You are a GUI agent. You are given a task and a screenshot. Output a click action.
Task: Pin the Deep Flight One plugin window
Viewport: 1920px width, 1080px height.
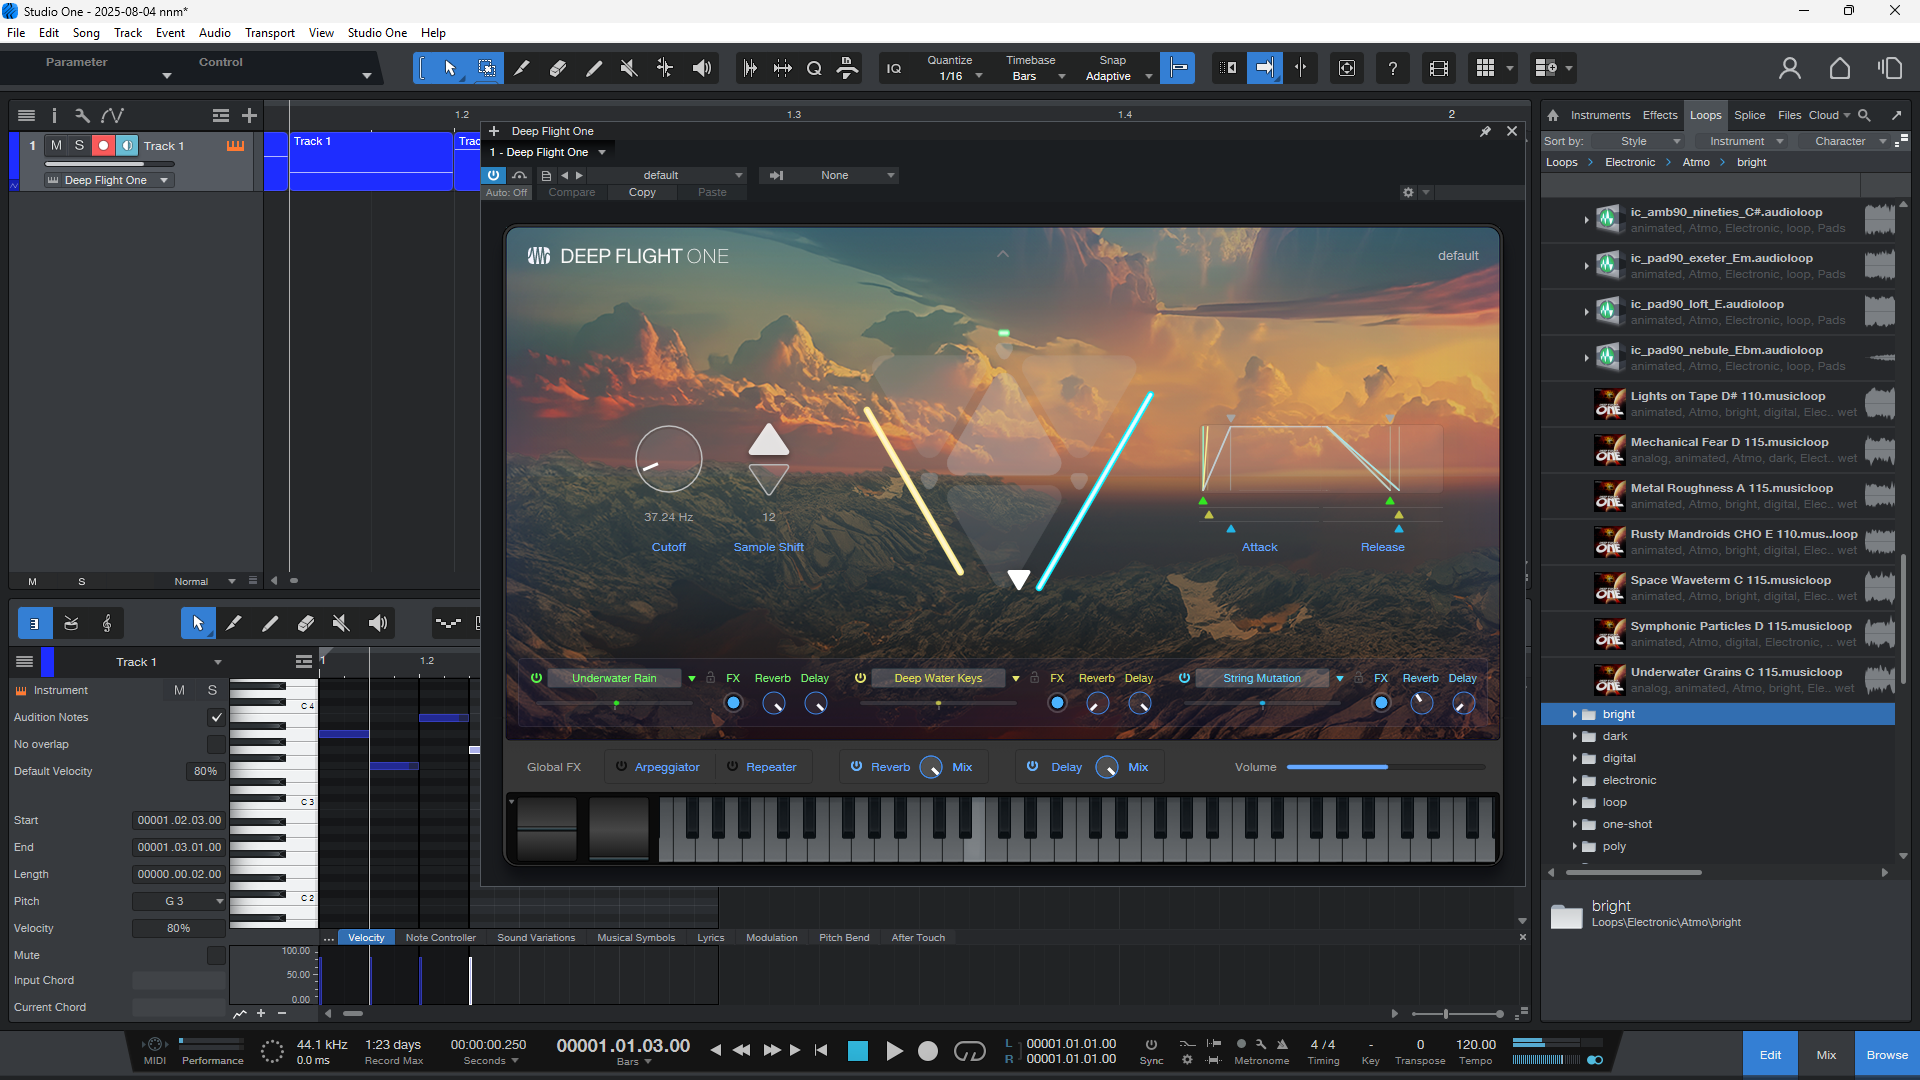1486,131
